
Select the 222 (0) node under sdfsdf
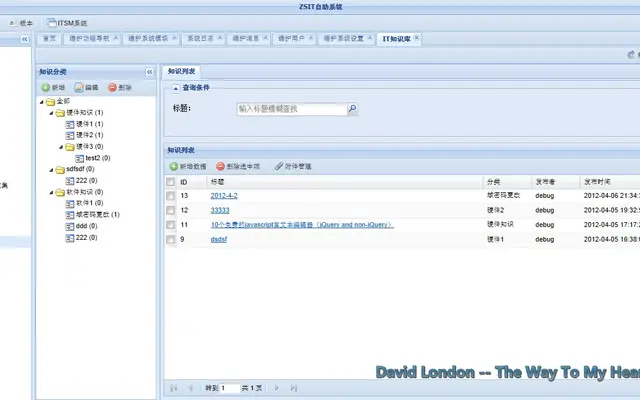click(86, 181)
